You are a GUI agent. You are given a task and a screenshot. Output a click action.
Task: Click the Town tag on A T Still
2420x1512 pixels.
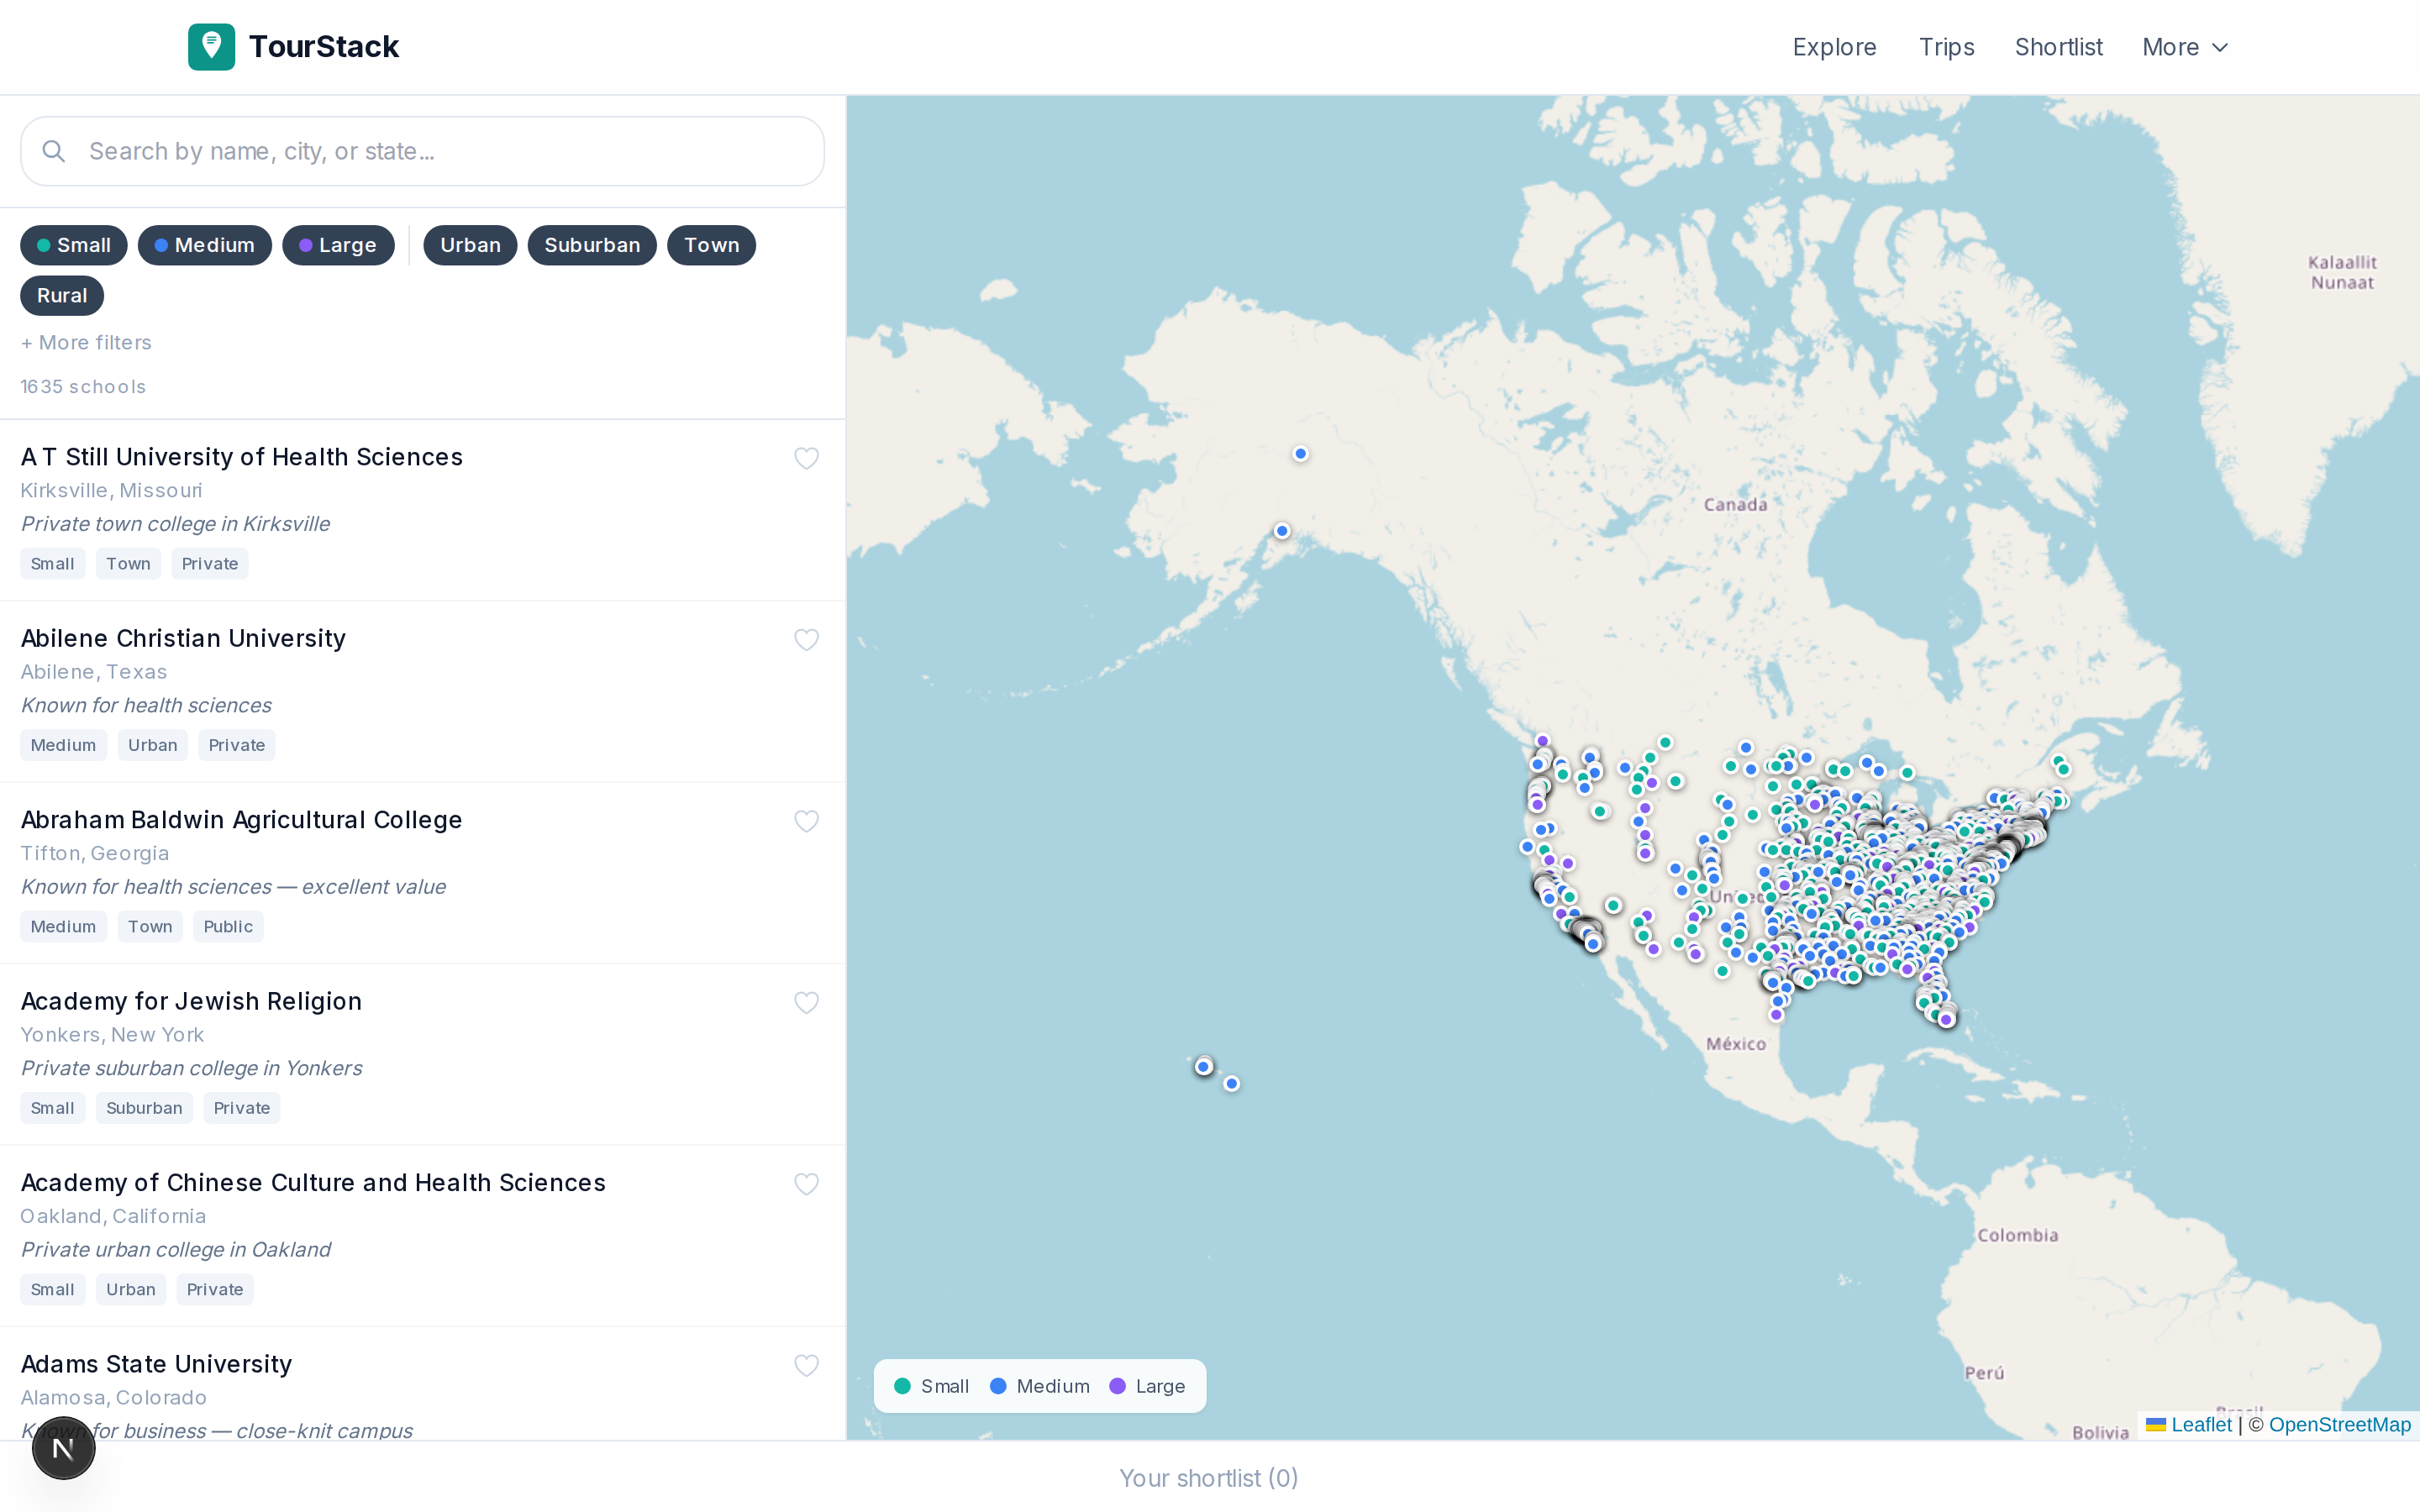coord(128,564)
